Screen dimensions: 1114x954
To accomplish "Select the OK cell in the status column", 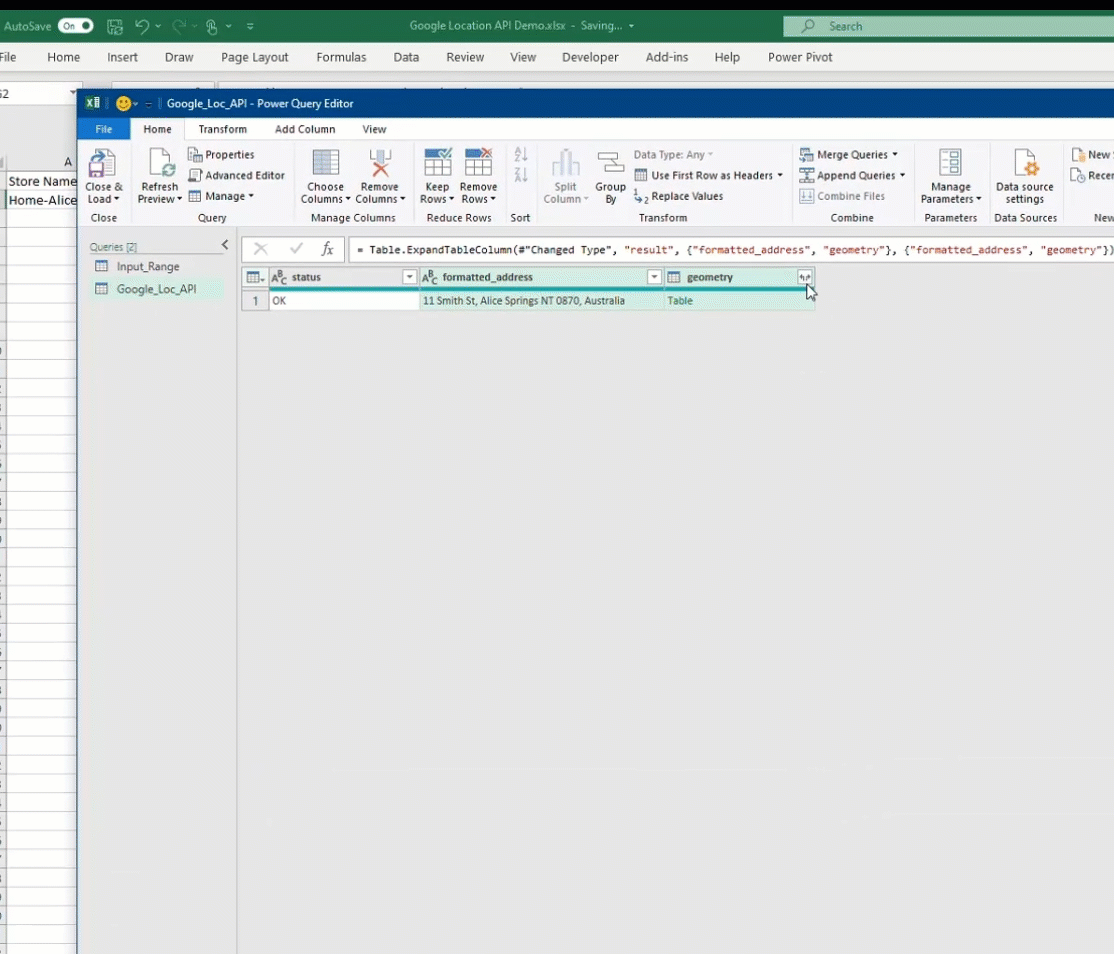I will tap(344, 300).
